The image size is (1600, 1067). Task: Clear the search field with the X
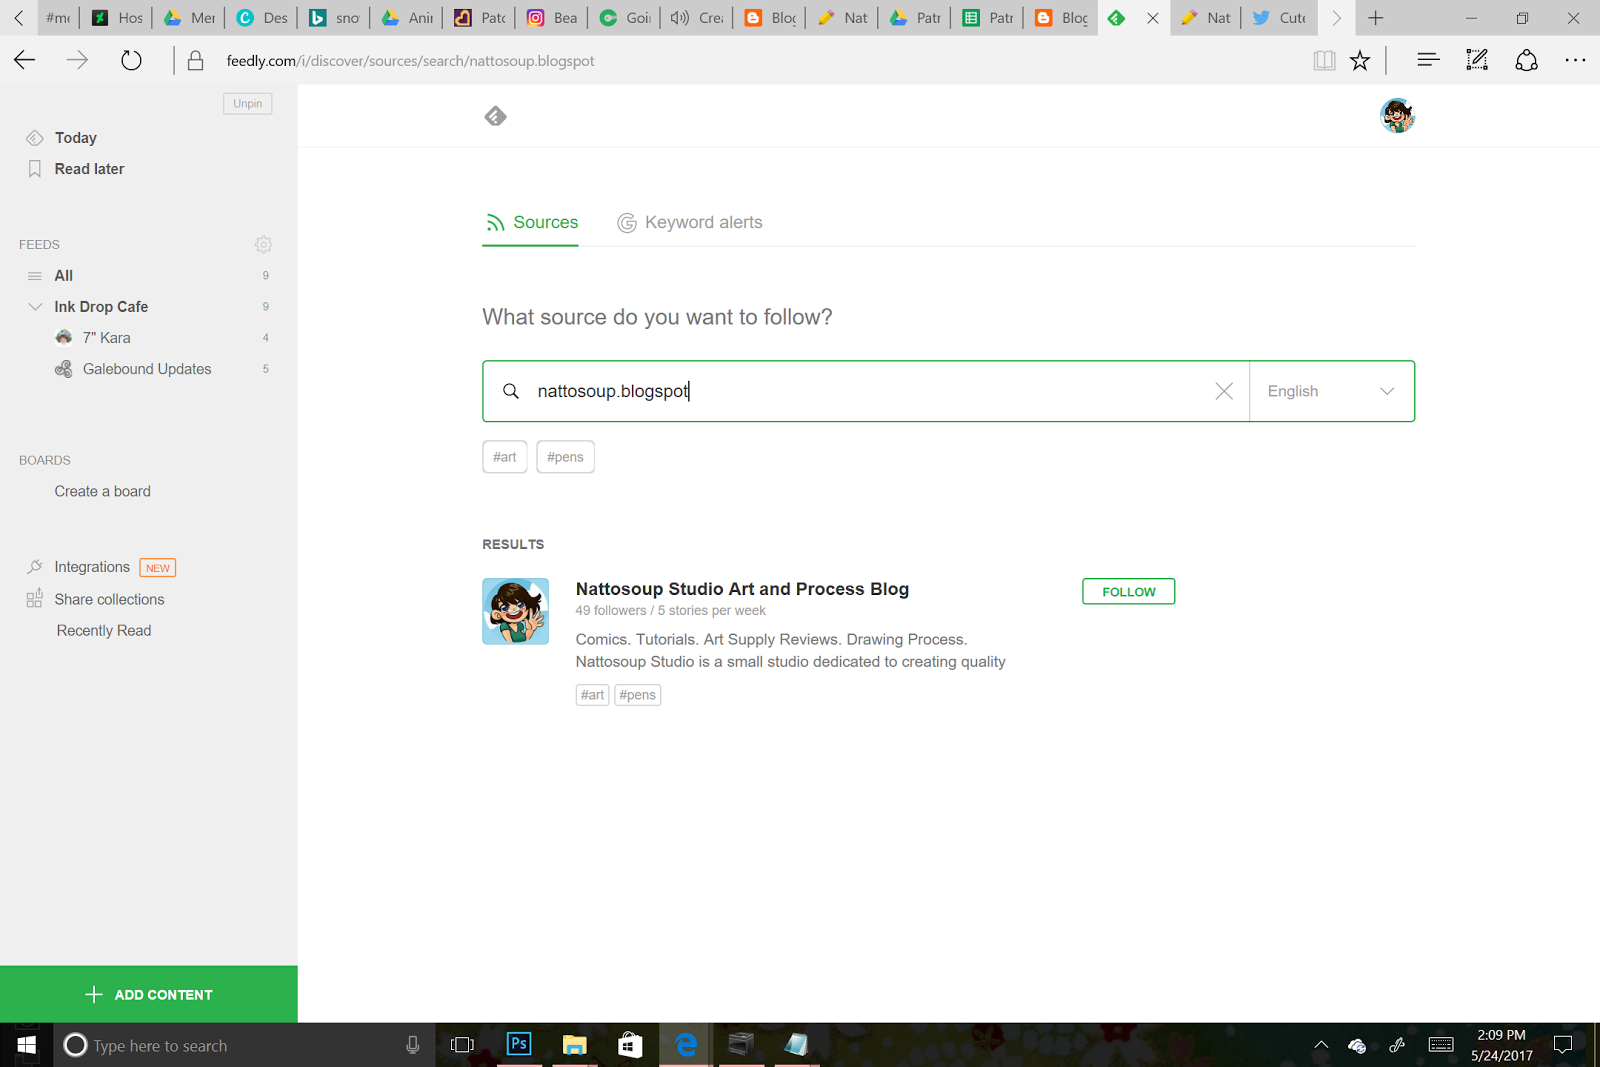pos(1224,391)
